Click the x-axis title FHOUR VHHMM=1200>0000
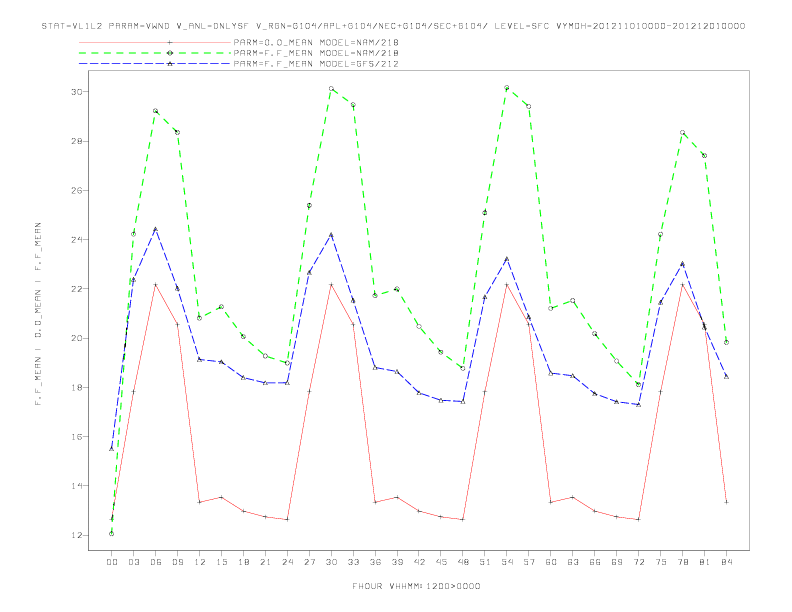This screenshot has height=612, width=792. click(416, 586)
